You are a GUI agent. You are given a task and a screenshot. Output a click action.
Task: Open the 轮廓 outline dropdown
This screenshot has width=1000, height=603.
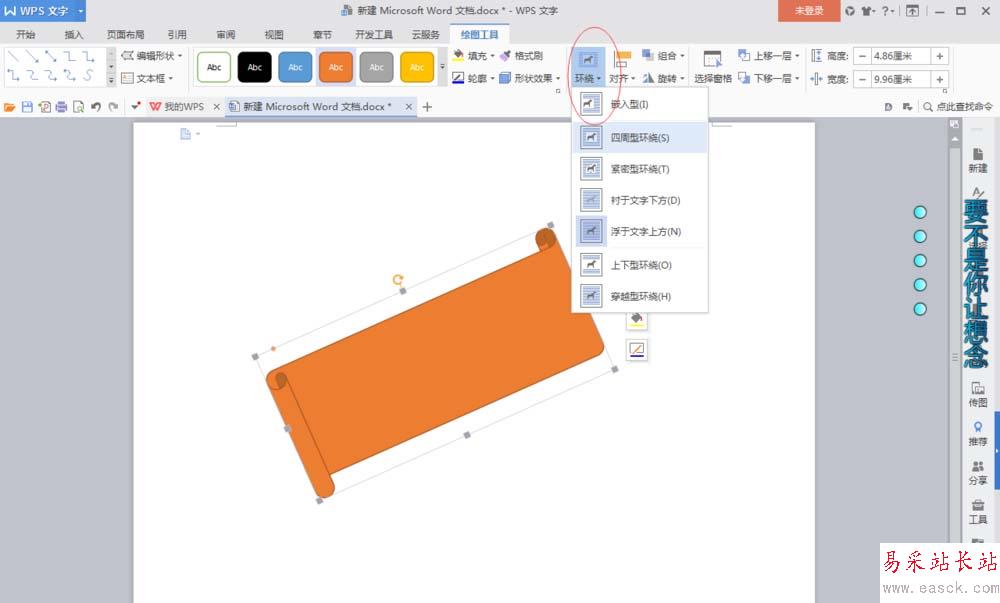[x=473, y=78]
